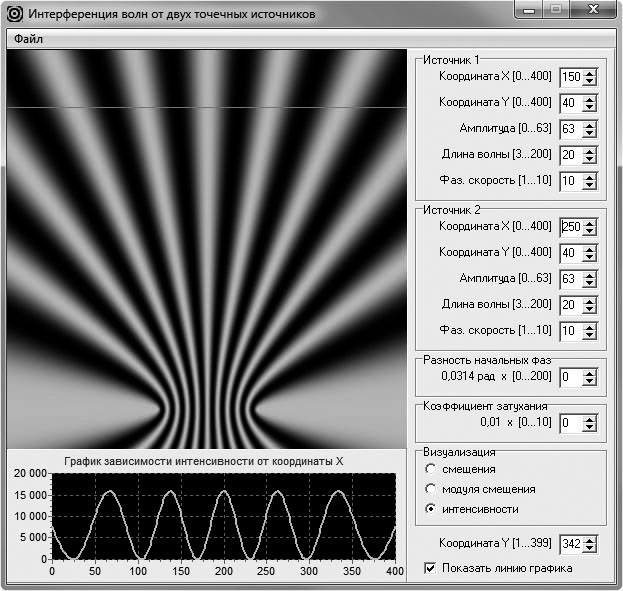Increase Source 1 Координата X value
This screenshot has height=591, width=623.
pyautogui.click(x=590, y=74)
